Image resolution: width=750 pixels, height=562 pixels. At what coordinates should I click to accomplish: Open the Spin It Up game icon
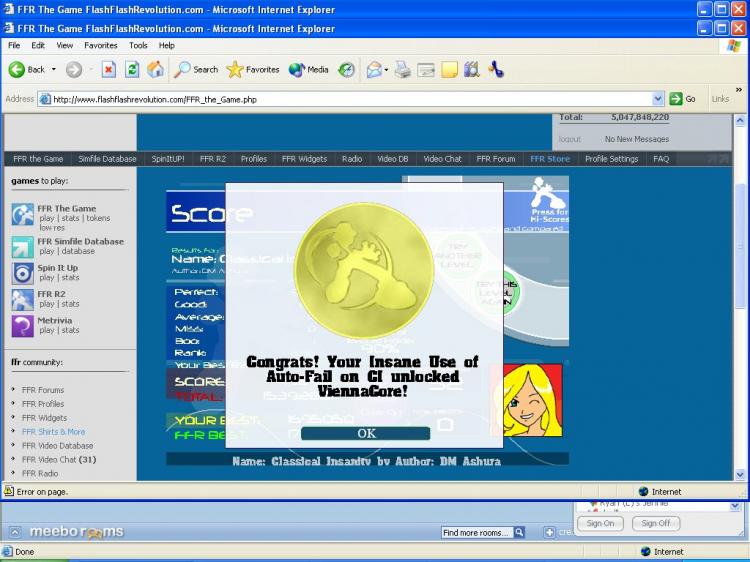coord(22,273)
